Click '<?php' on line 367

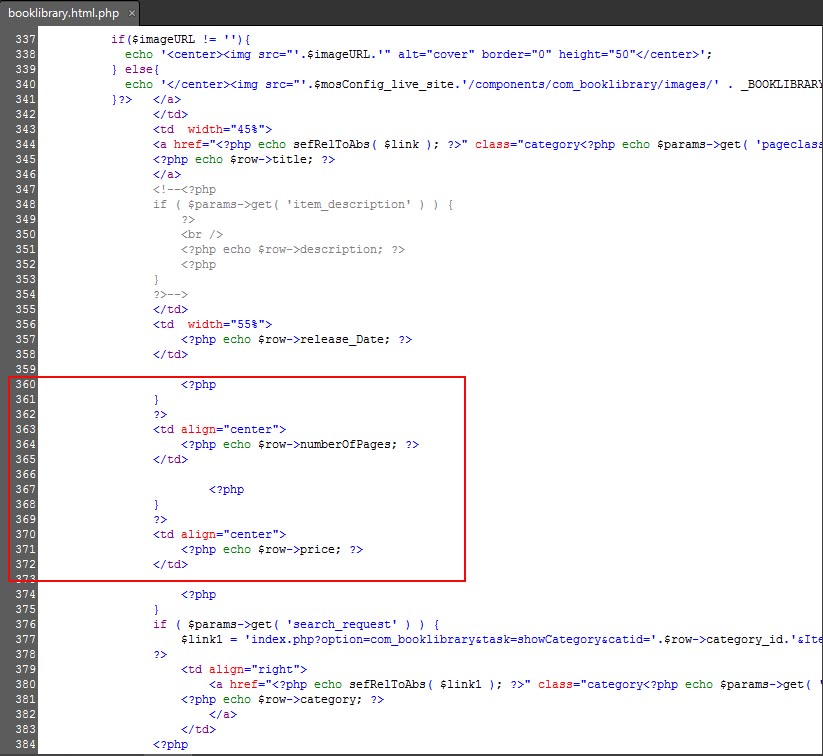[226, 489]
